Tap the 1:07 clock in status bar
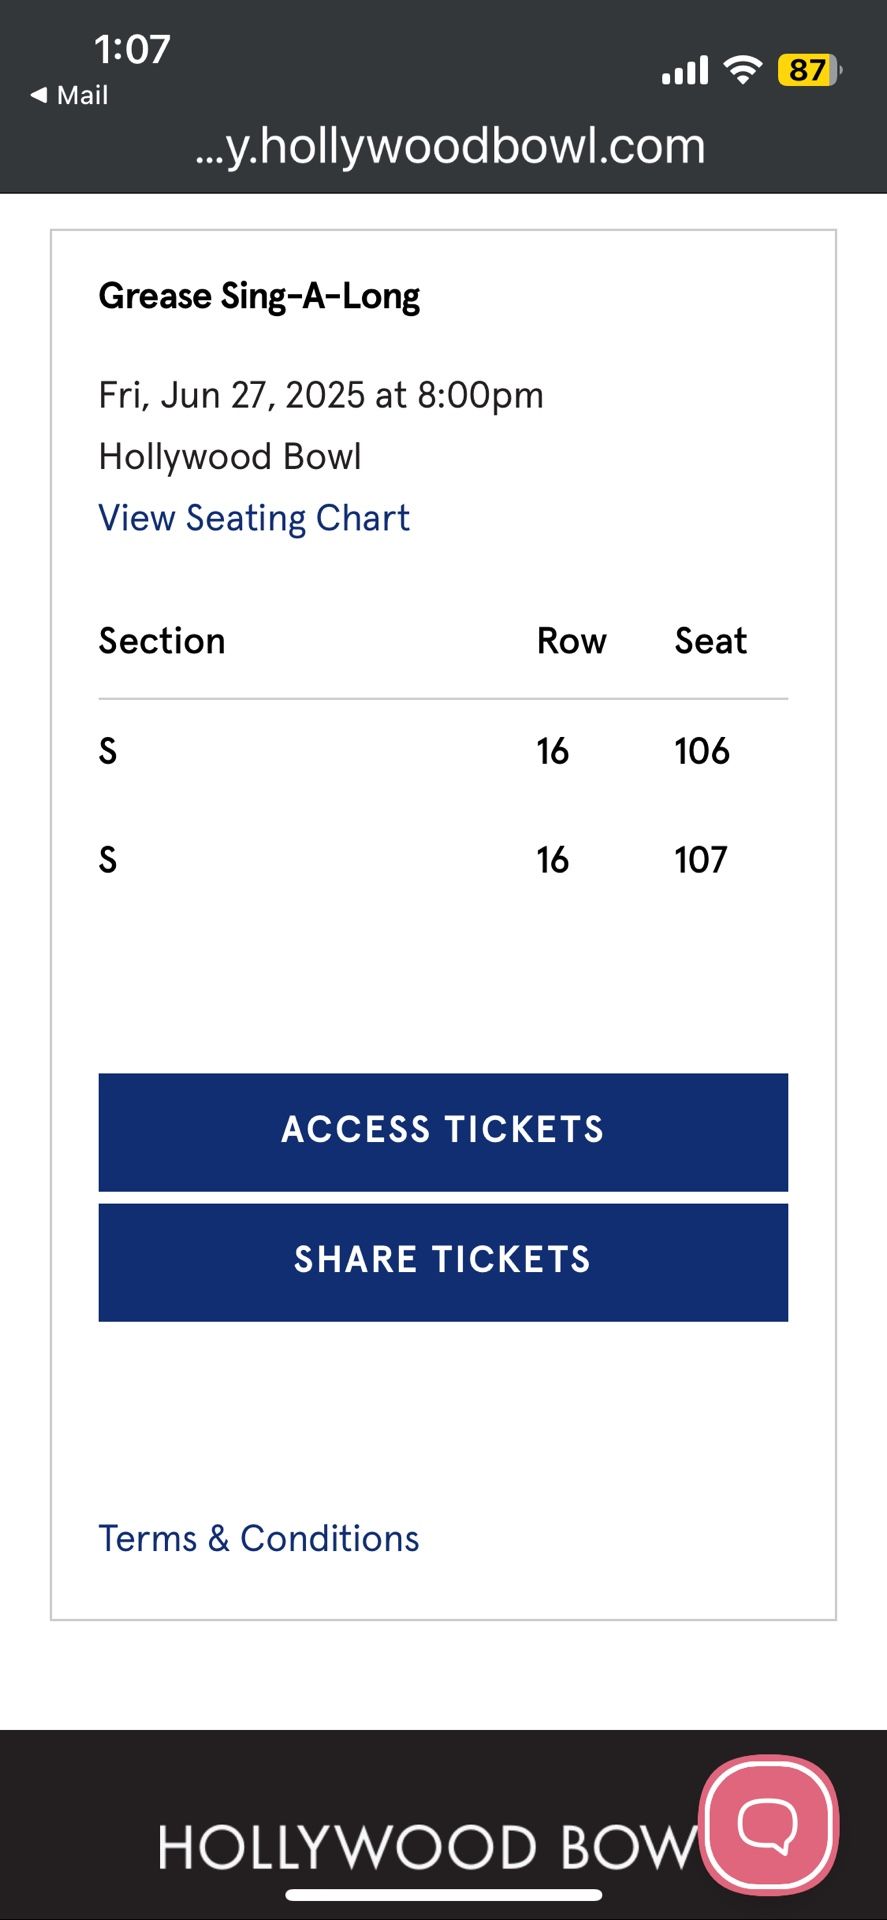 pos(132,49)
